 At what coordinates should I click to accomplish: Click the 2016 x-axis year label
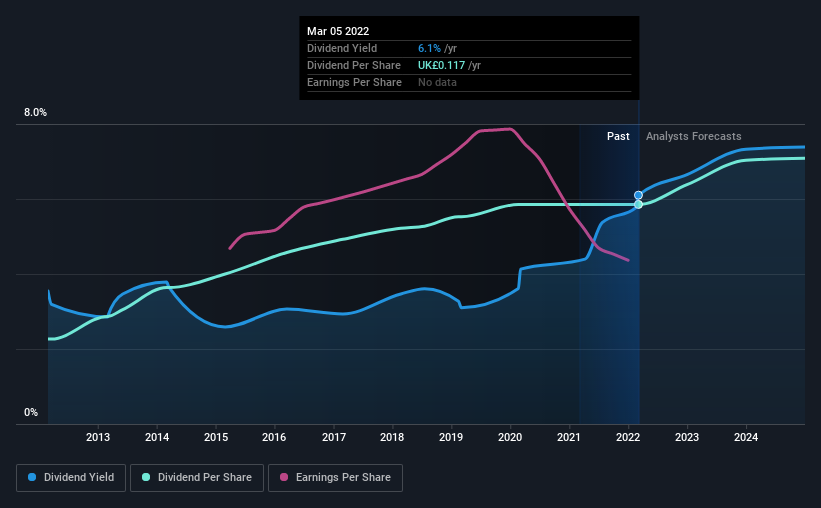274,437
